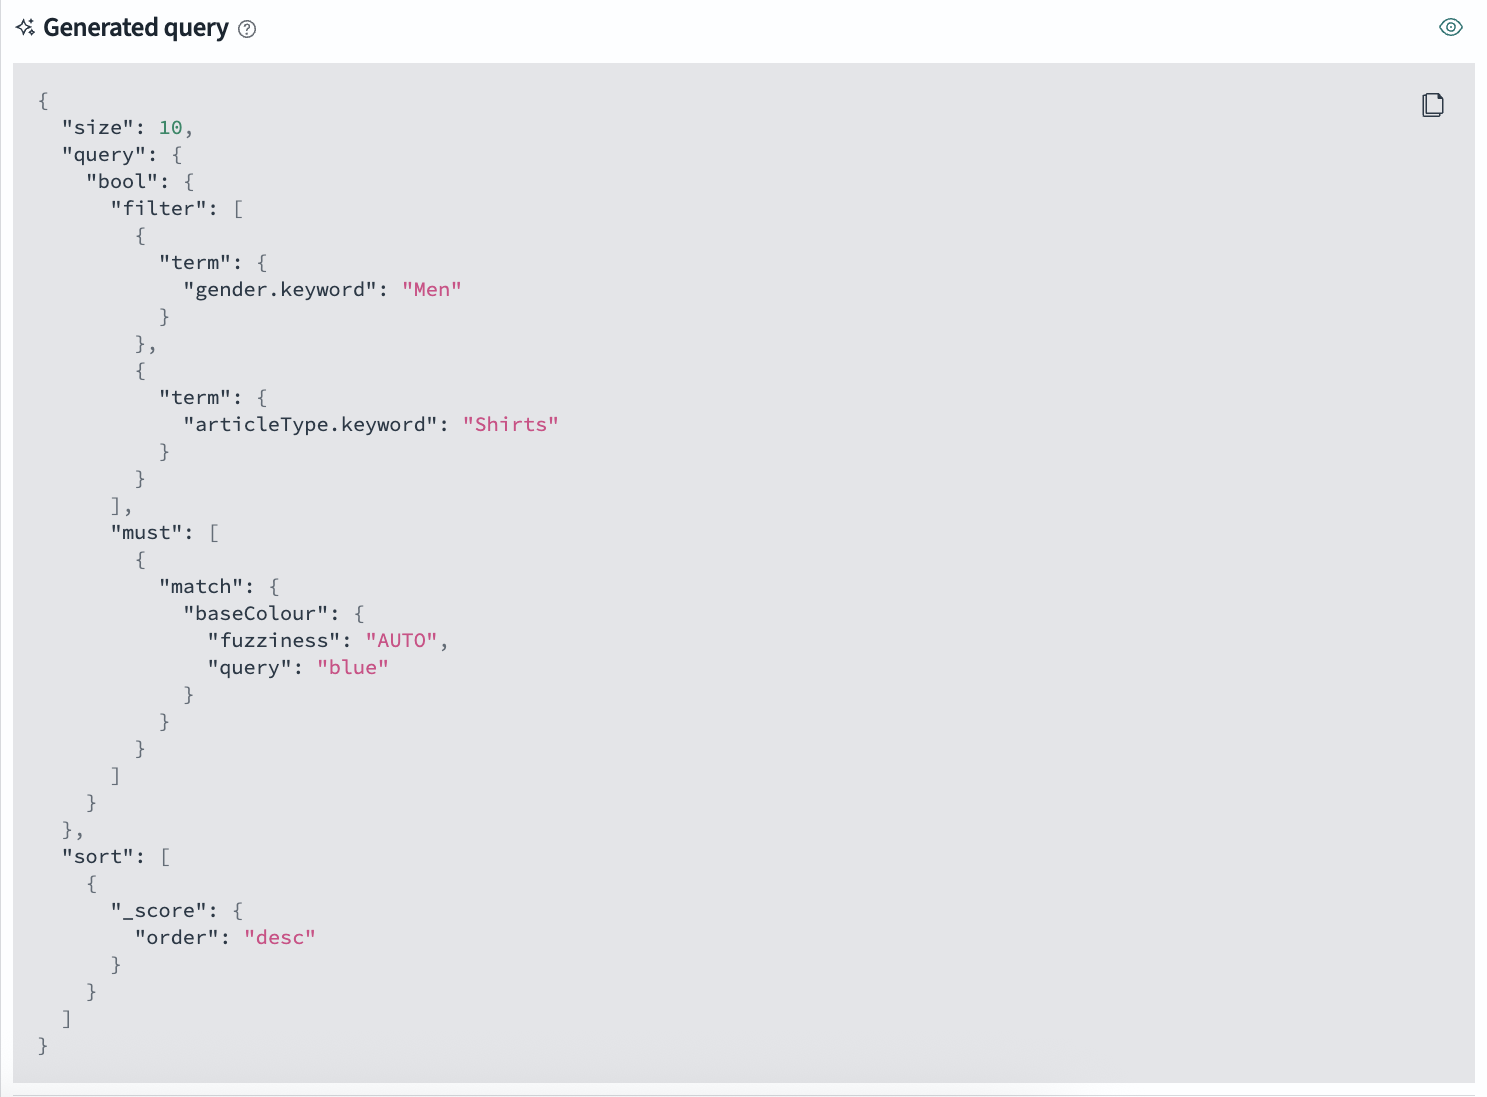Select the Generated query heading text
Image resolution: width=1487 pixels, height=1097 pixels.
tap(135, 28)
